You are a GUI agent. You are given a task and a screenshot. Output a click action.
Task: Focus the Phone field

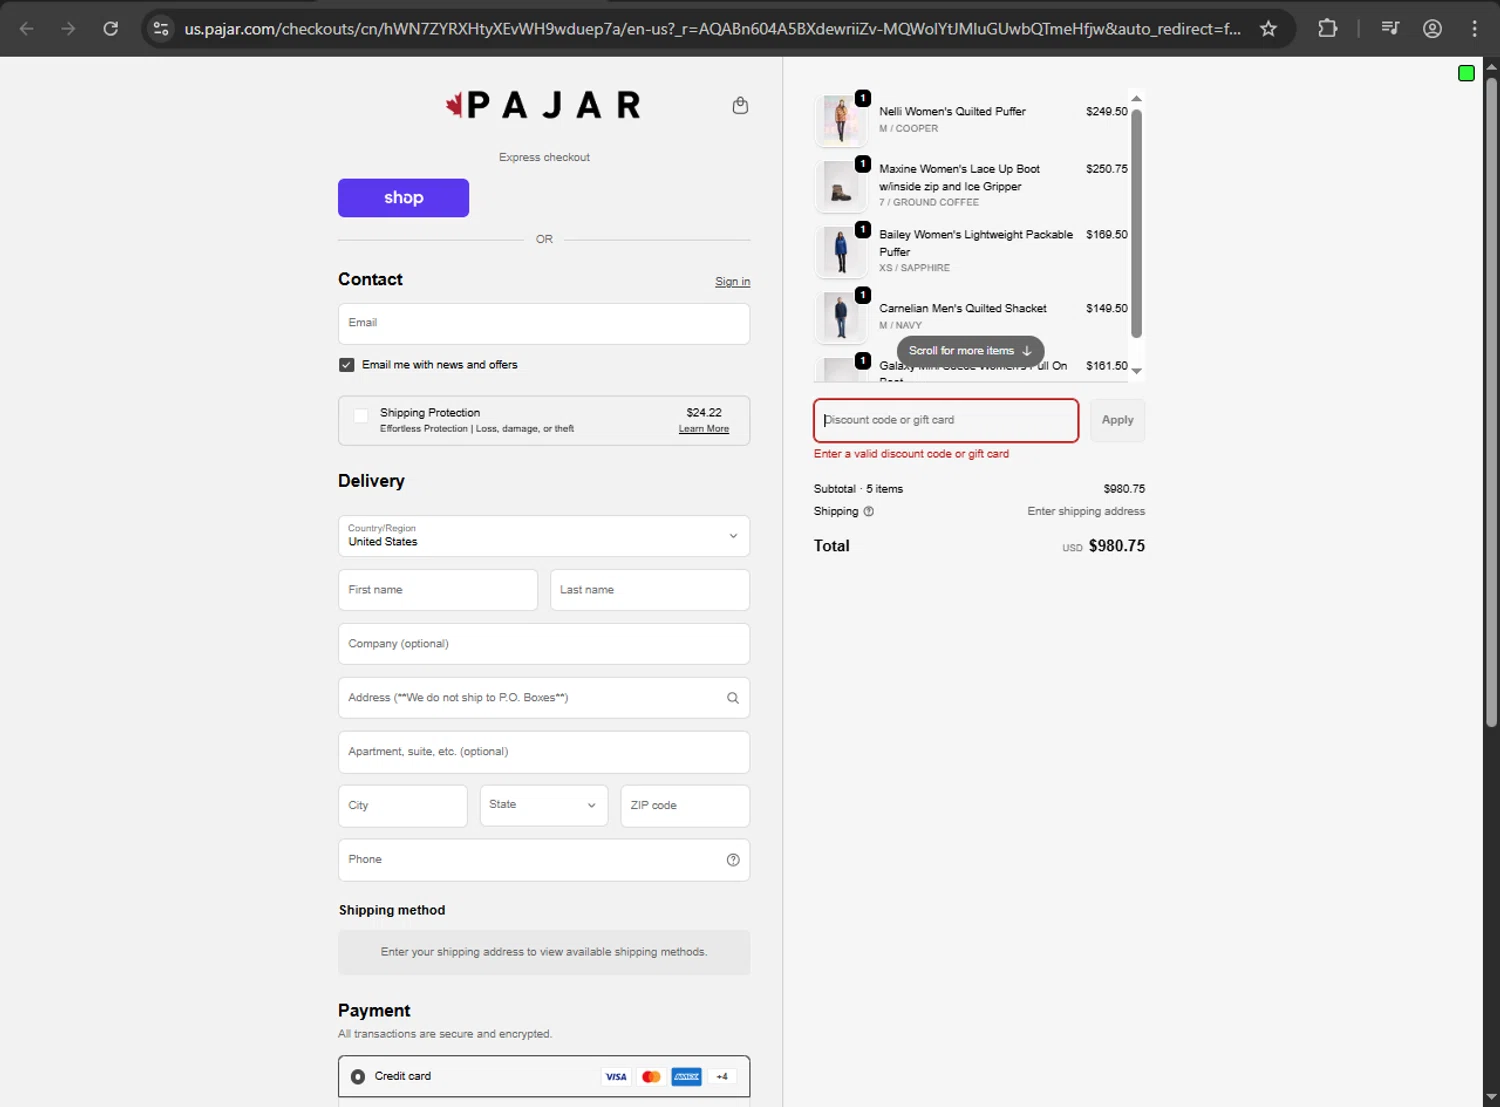(x=544, y=860)
